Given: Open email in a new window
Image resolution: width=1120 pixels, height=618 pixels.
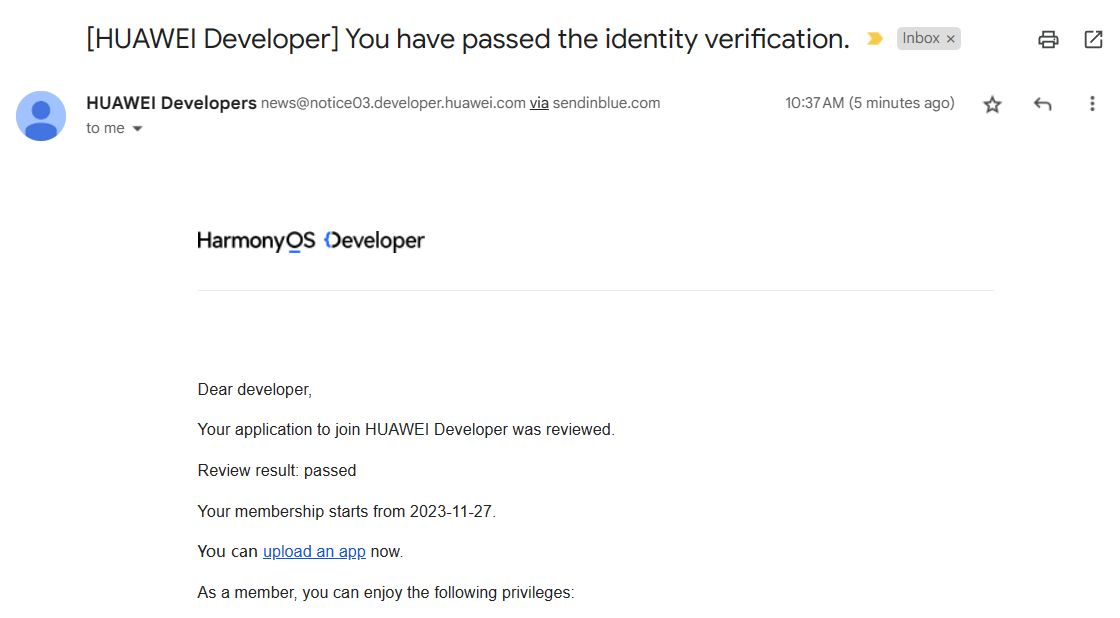Looking at the screenshot, I should [x=1094, y=39].
